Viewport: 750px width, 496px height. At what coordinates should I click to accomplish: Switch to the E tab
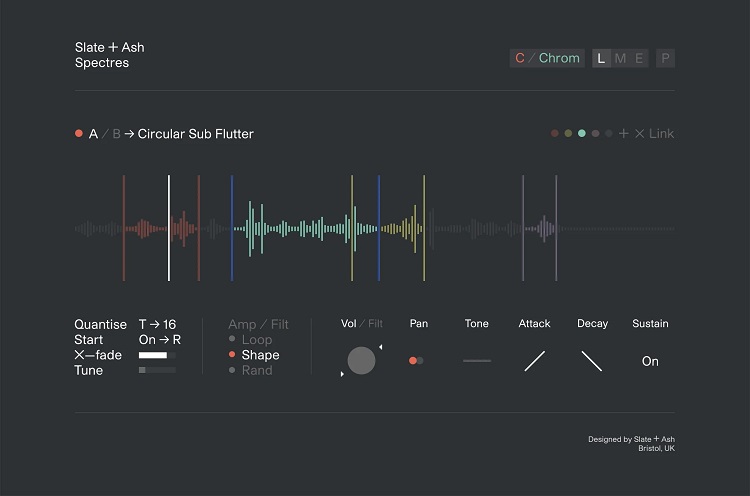pos(638,58)
